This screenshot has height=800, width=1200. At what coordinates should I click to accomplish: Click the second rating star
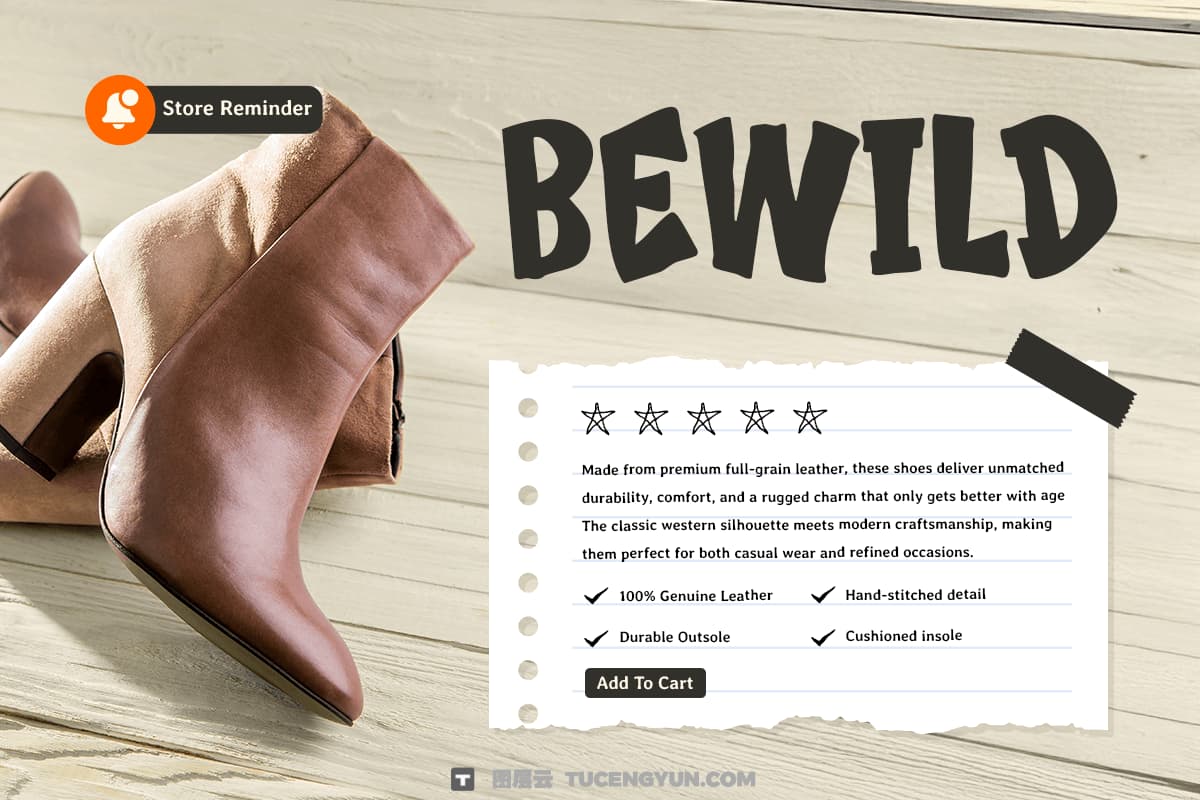coord(651,418)
